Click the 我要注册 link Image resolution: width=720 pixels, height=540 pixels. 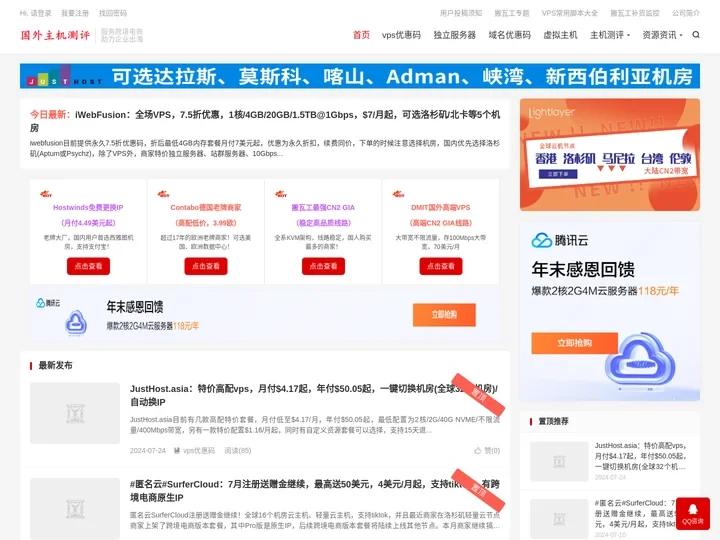(x=75, y=13)
